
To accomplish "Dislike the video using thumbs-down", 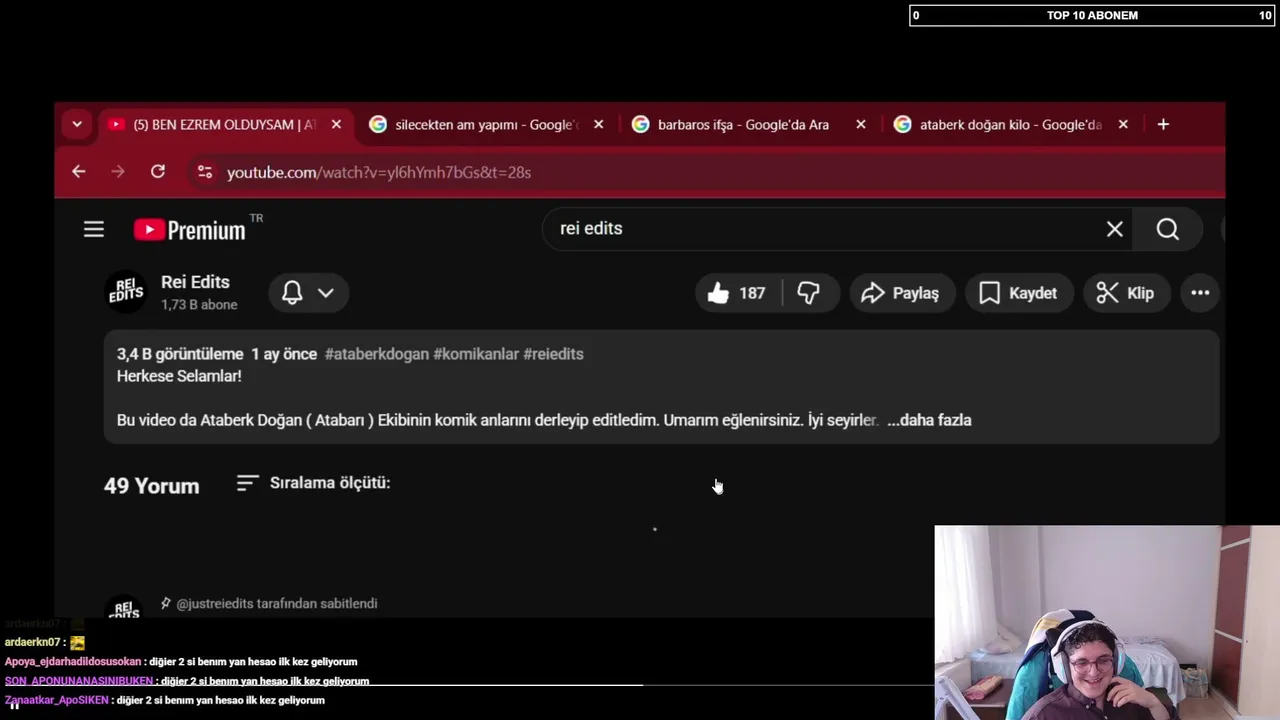I will click(x=809, y=293).
